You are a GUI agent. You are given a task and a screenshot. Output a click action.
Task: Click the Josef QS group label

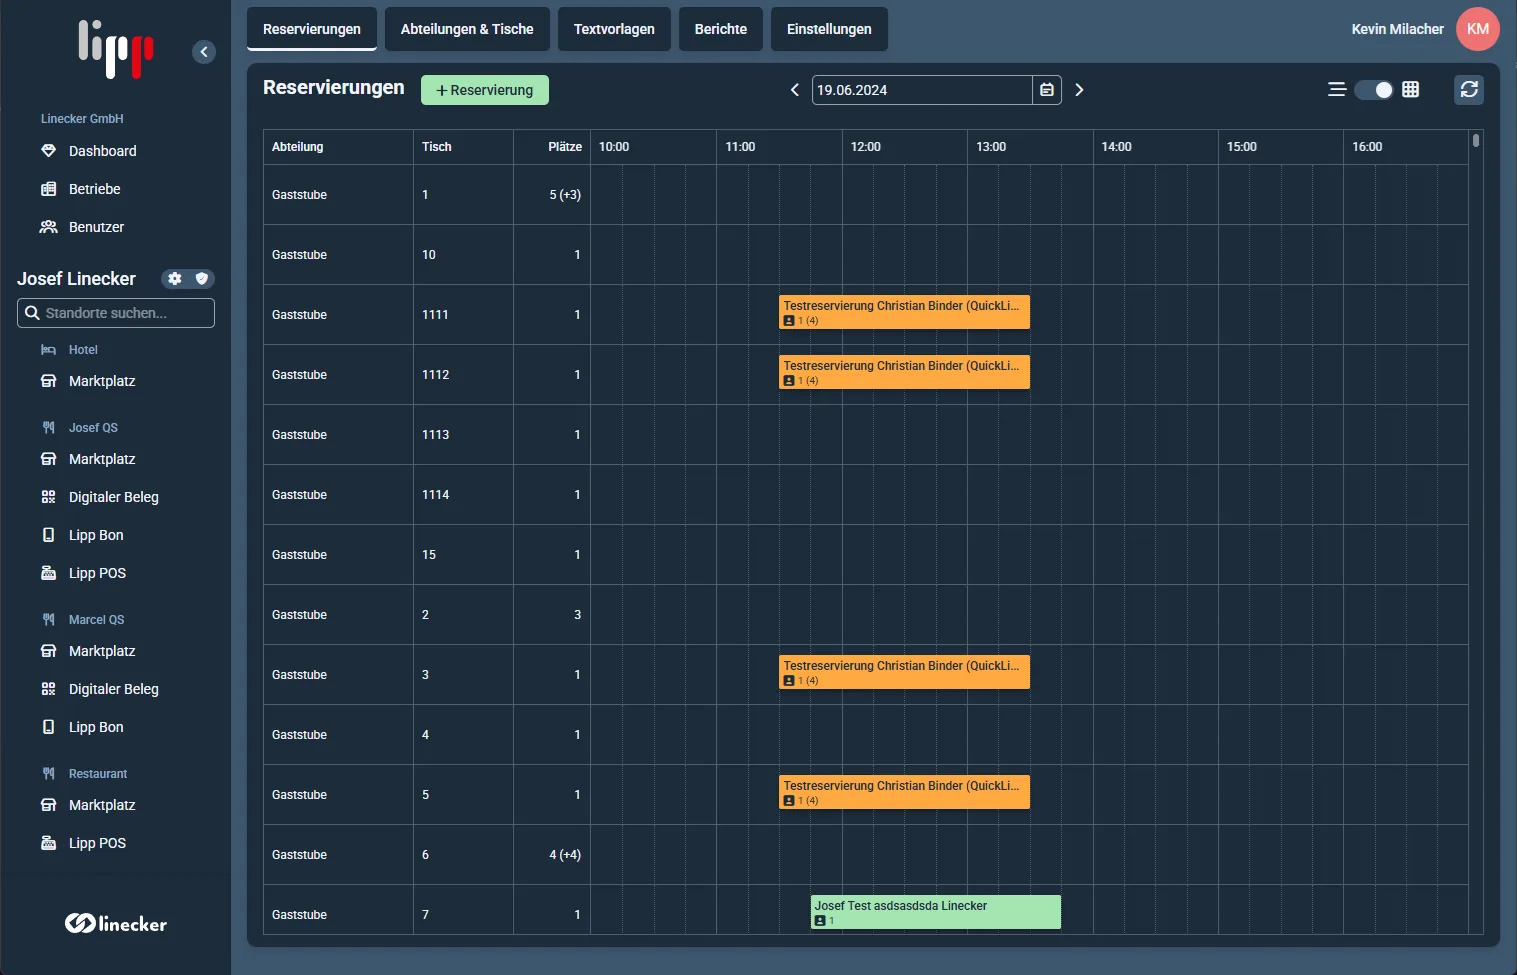pos(93,428)
